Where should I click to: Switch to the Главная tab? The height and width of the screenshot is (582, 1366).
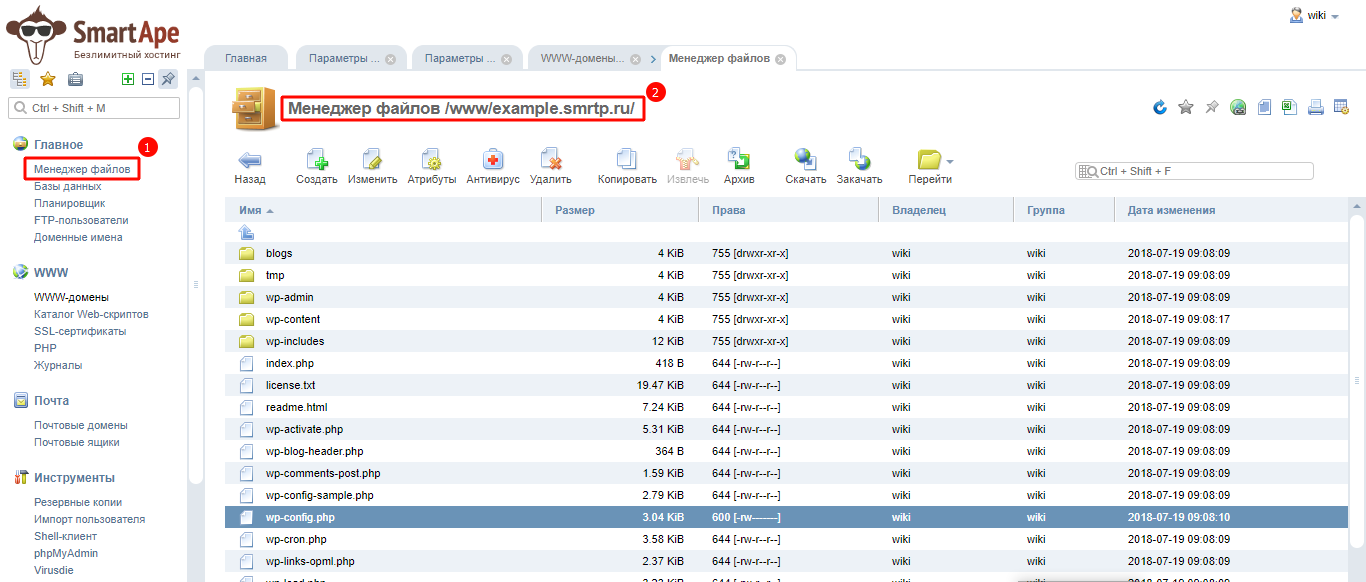(x=246, y=59)
